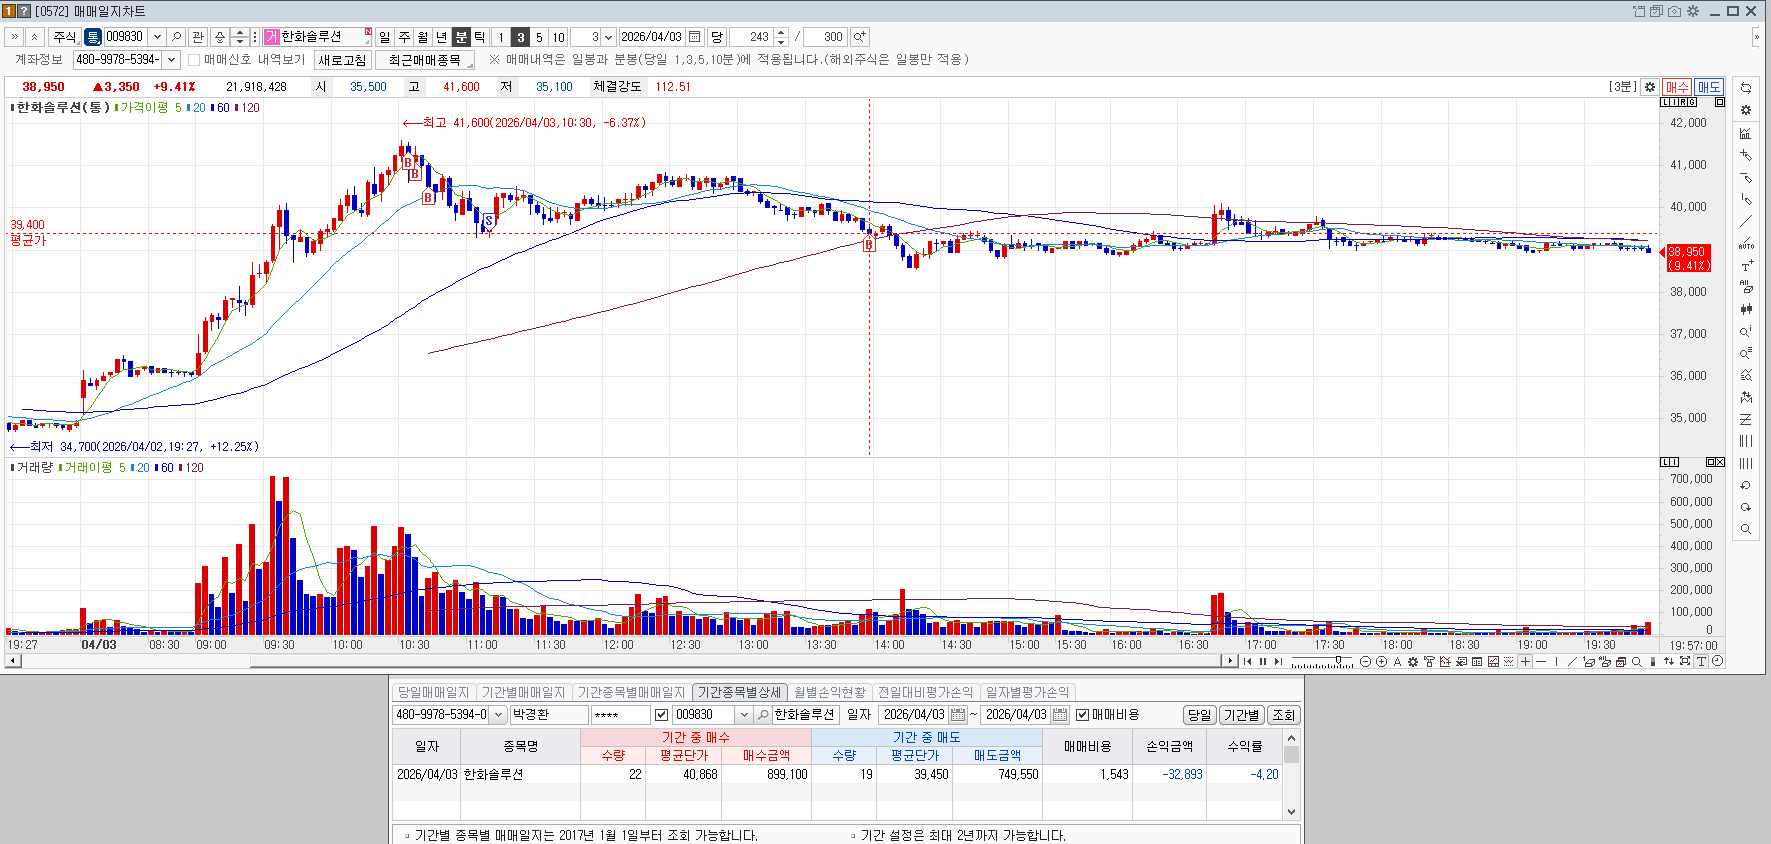Image resolution: width=1771 pixels, height=844 pixels.
Task: Expand the stock code dropdown in lower panel
Action: (x=744, y=715)
